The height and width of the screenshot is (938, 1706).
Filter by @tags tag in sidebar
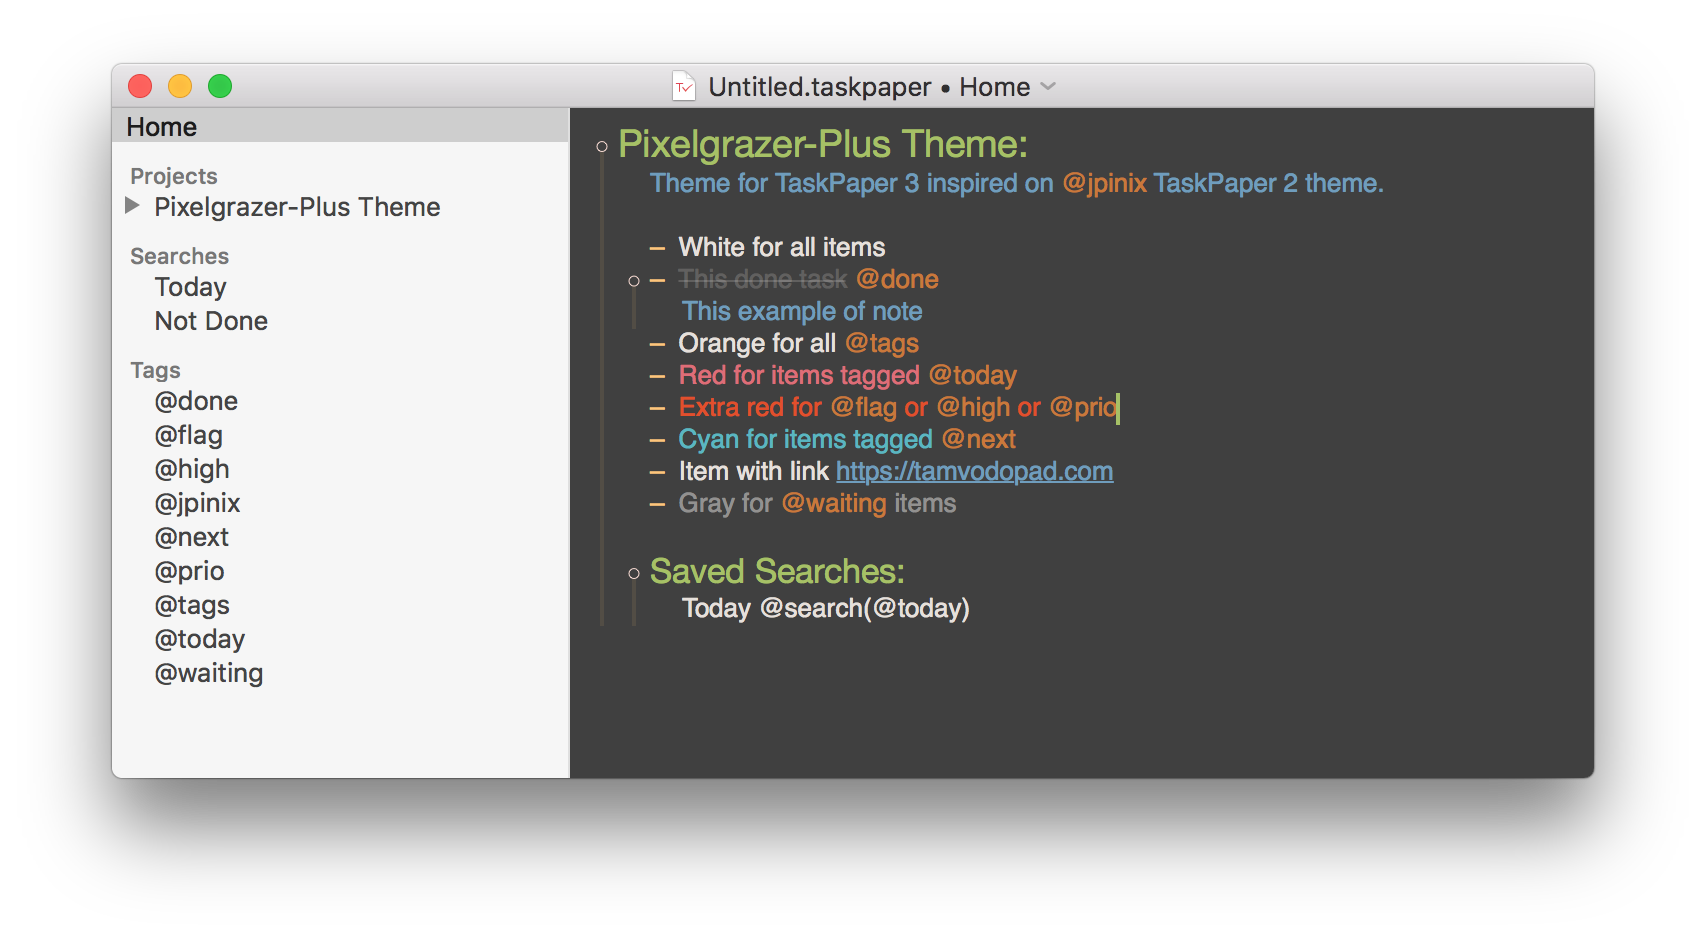[x=192, y=605]
